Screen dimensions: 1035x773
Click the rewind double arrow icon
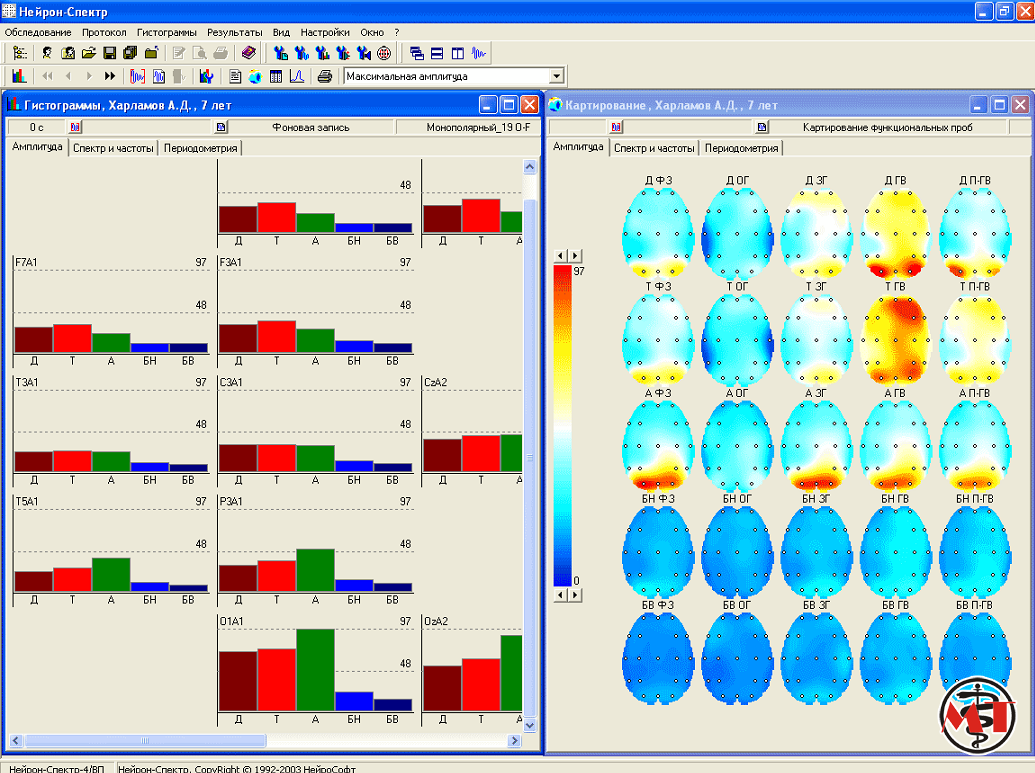(x=48, y=76)
